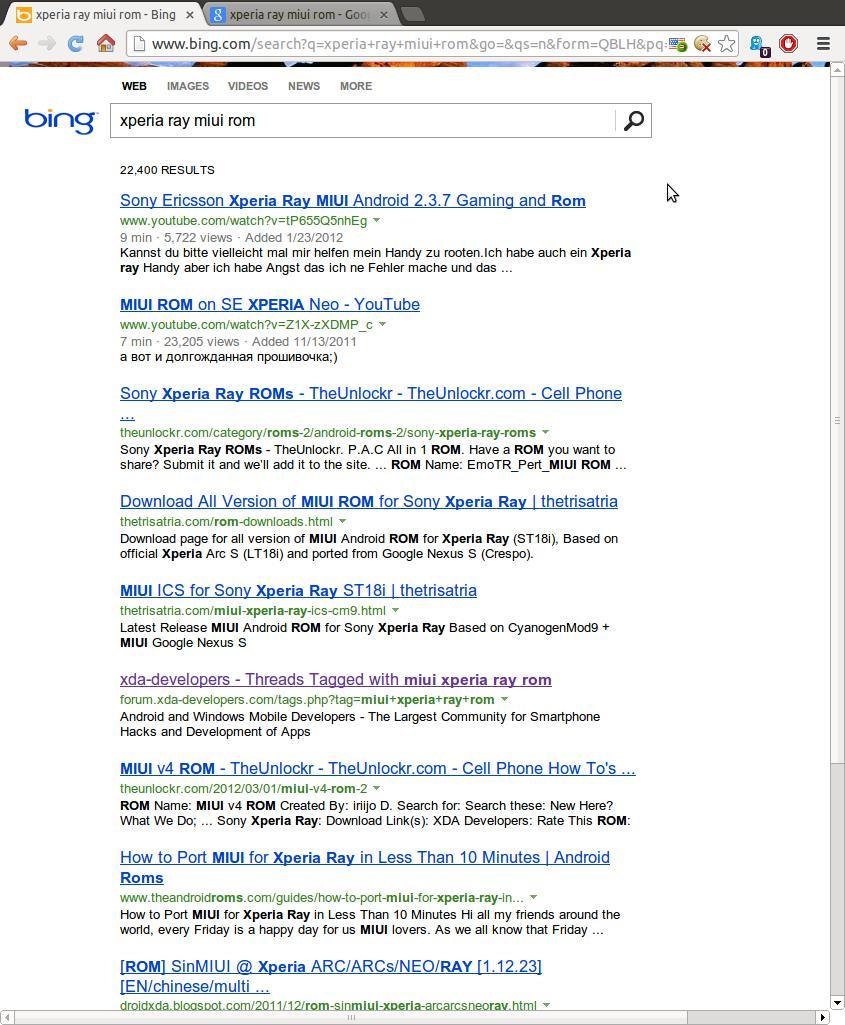
Task: Close the Bing search tab
Action: pos(190,14)
